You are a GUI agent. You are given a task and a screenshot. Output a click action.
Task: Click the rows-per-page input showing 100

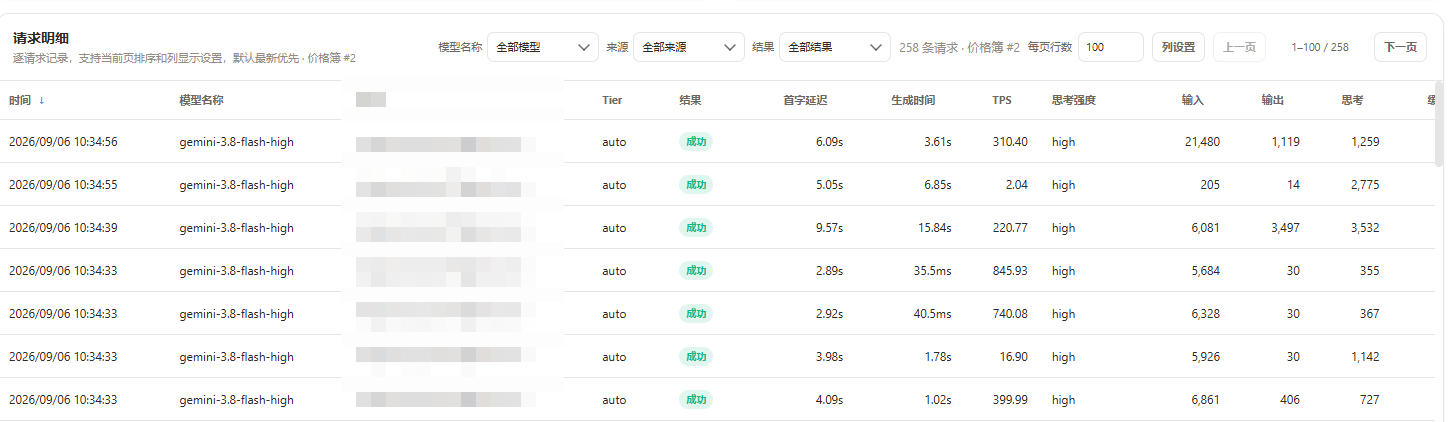pyautogui.click(x=1110, y=47)
